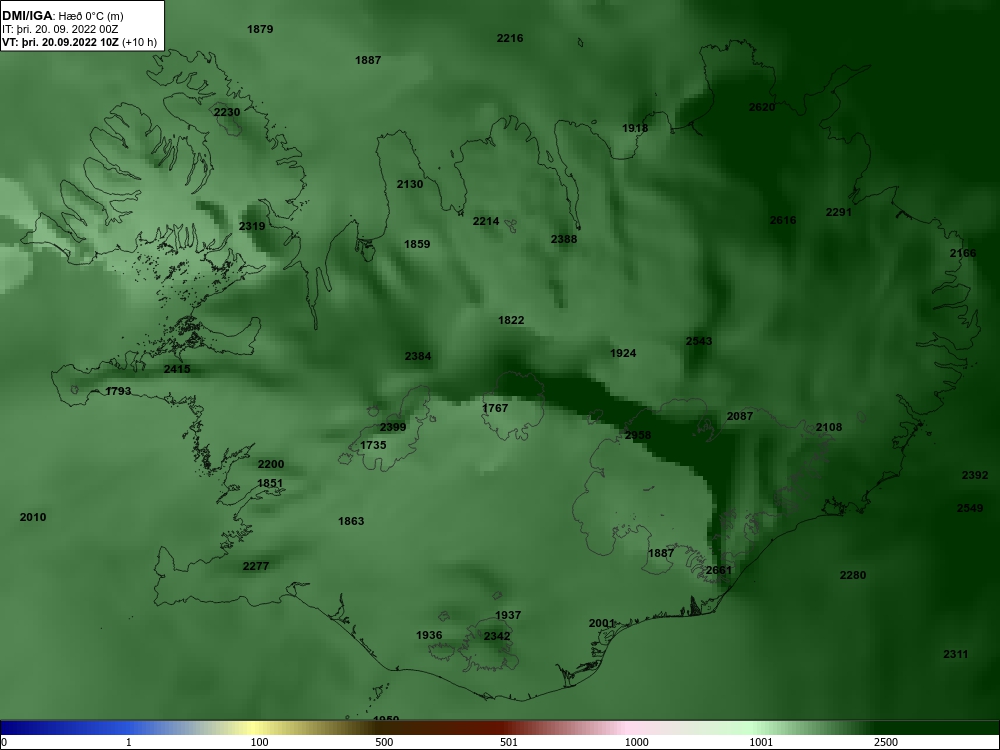Click the map value 2958
1000x750 pixels.
[x=637, y=435]
